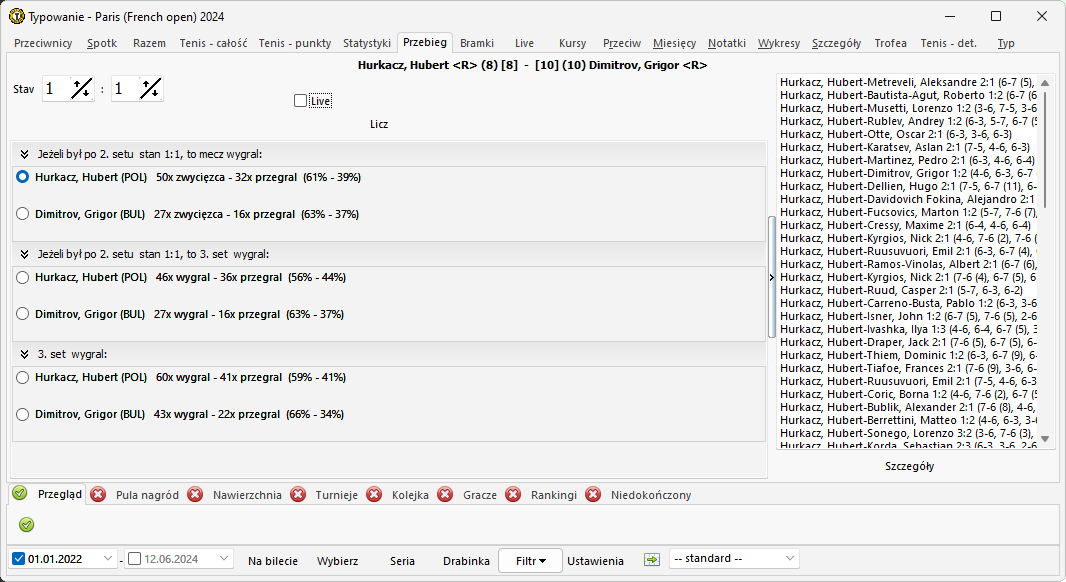Image resolution: width=1066 pixels, height=582 pixels.
Task: Click the red X icon before Niedokończony
Action: point(593,494)
